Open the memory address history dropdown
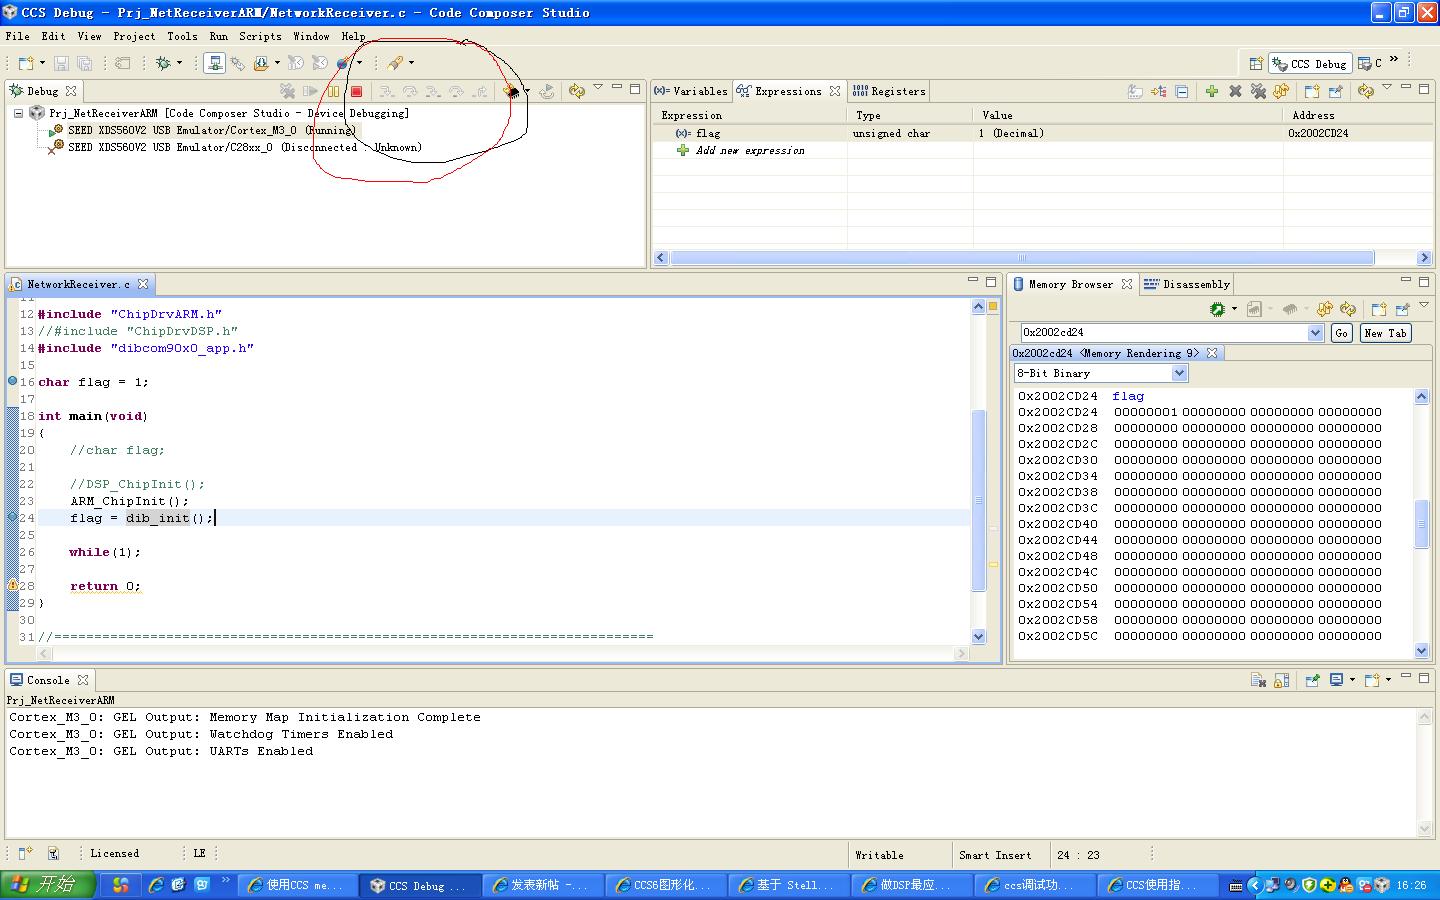Viewport: 1440px width, 900px height. [x=1315, y=333]
